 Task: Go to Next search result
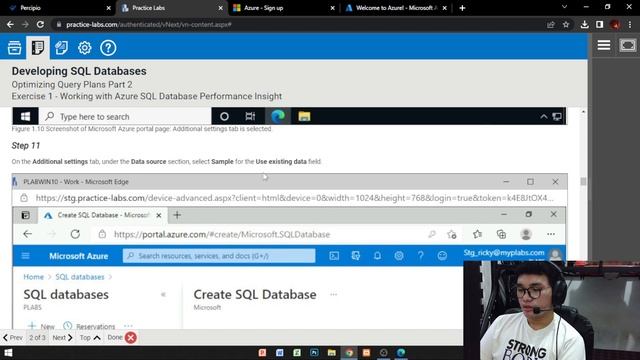[x=62, y=338]
